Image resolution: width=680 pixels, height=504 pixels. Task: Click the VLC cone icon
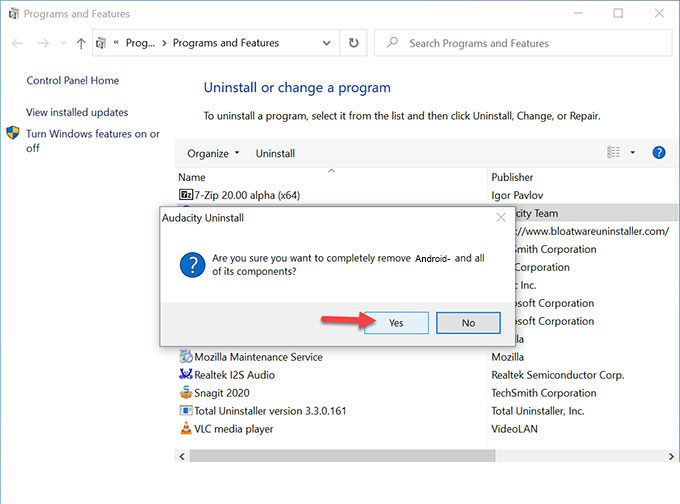coord(186,428)
